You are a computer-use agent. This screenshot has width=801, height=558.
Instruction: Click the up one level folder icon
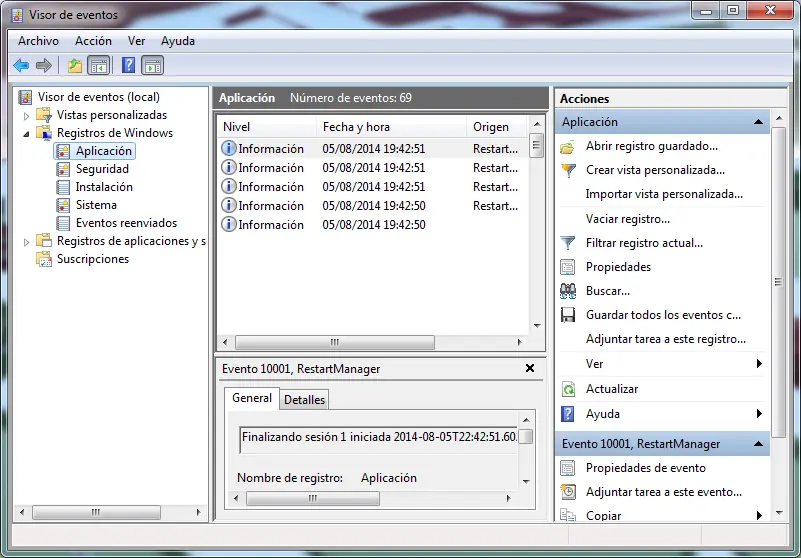pos(75,65)
